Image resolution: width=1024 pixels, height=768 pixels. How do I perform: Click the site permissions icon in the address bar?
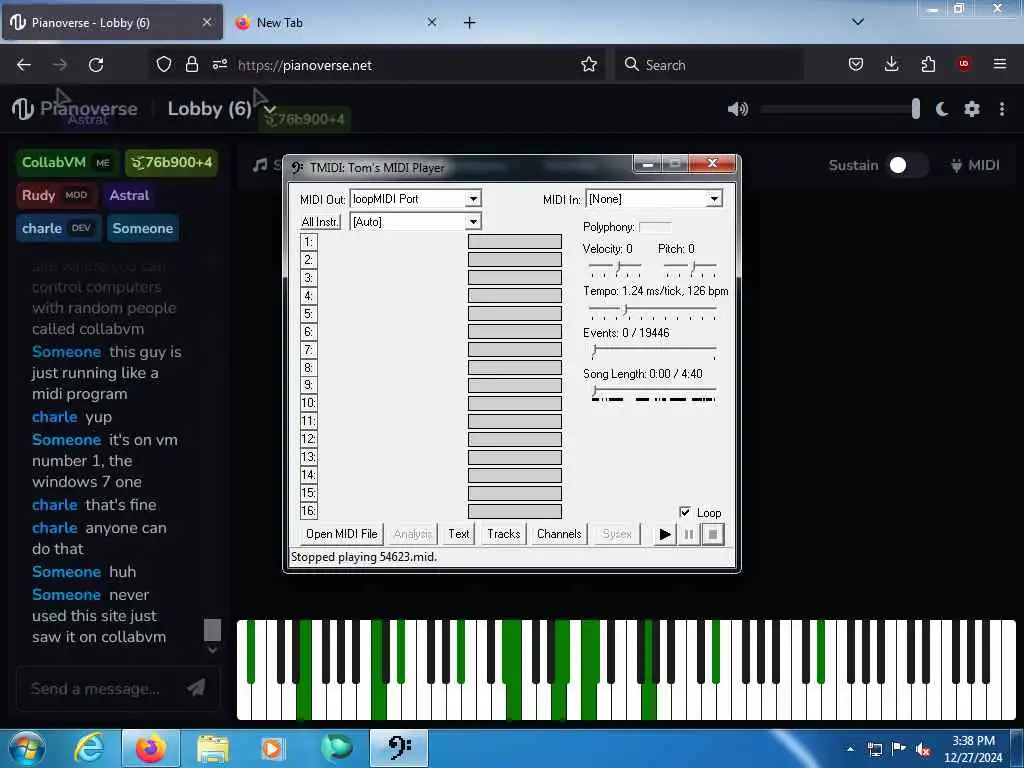coord(220,64)
